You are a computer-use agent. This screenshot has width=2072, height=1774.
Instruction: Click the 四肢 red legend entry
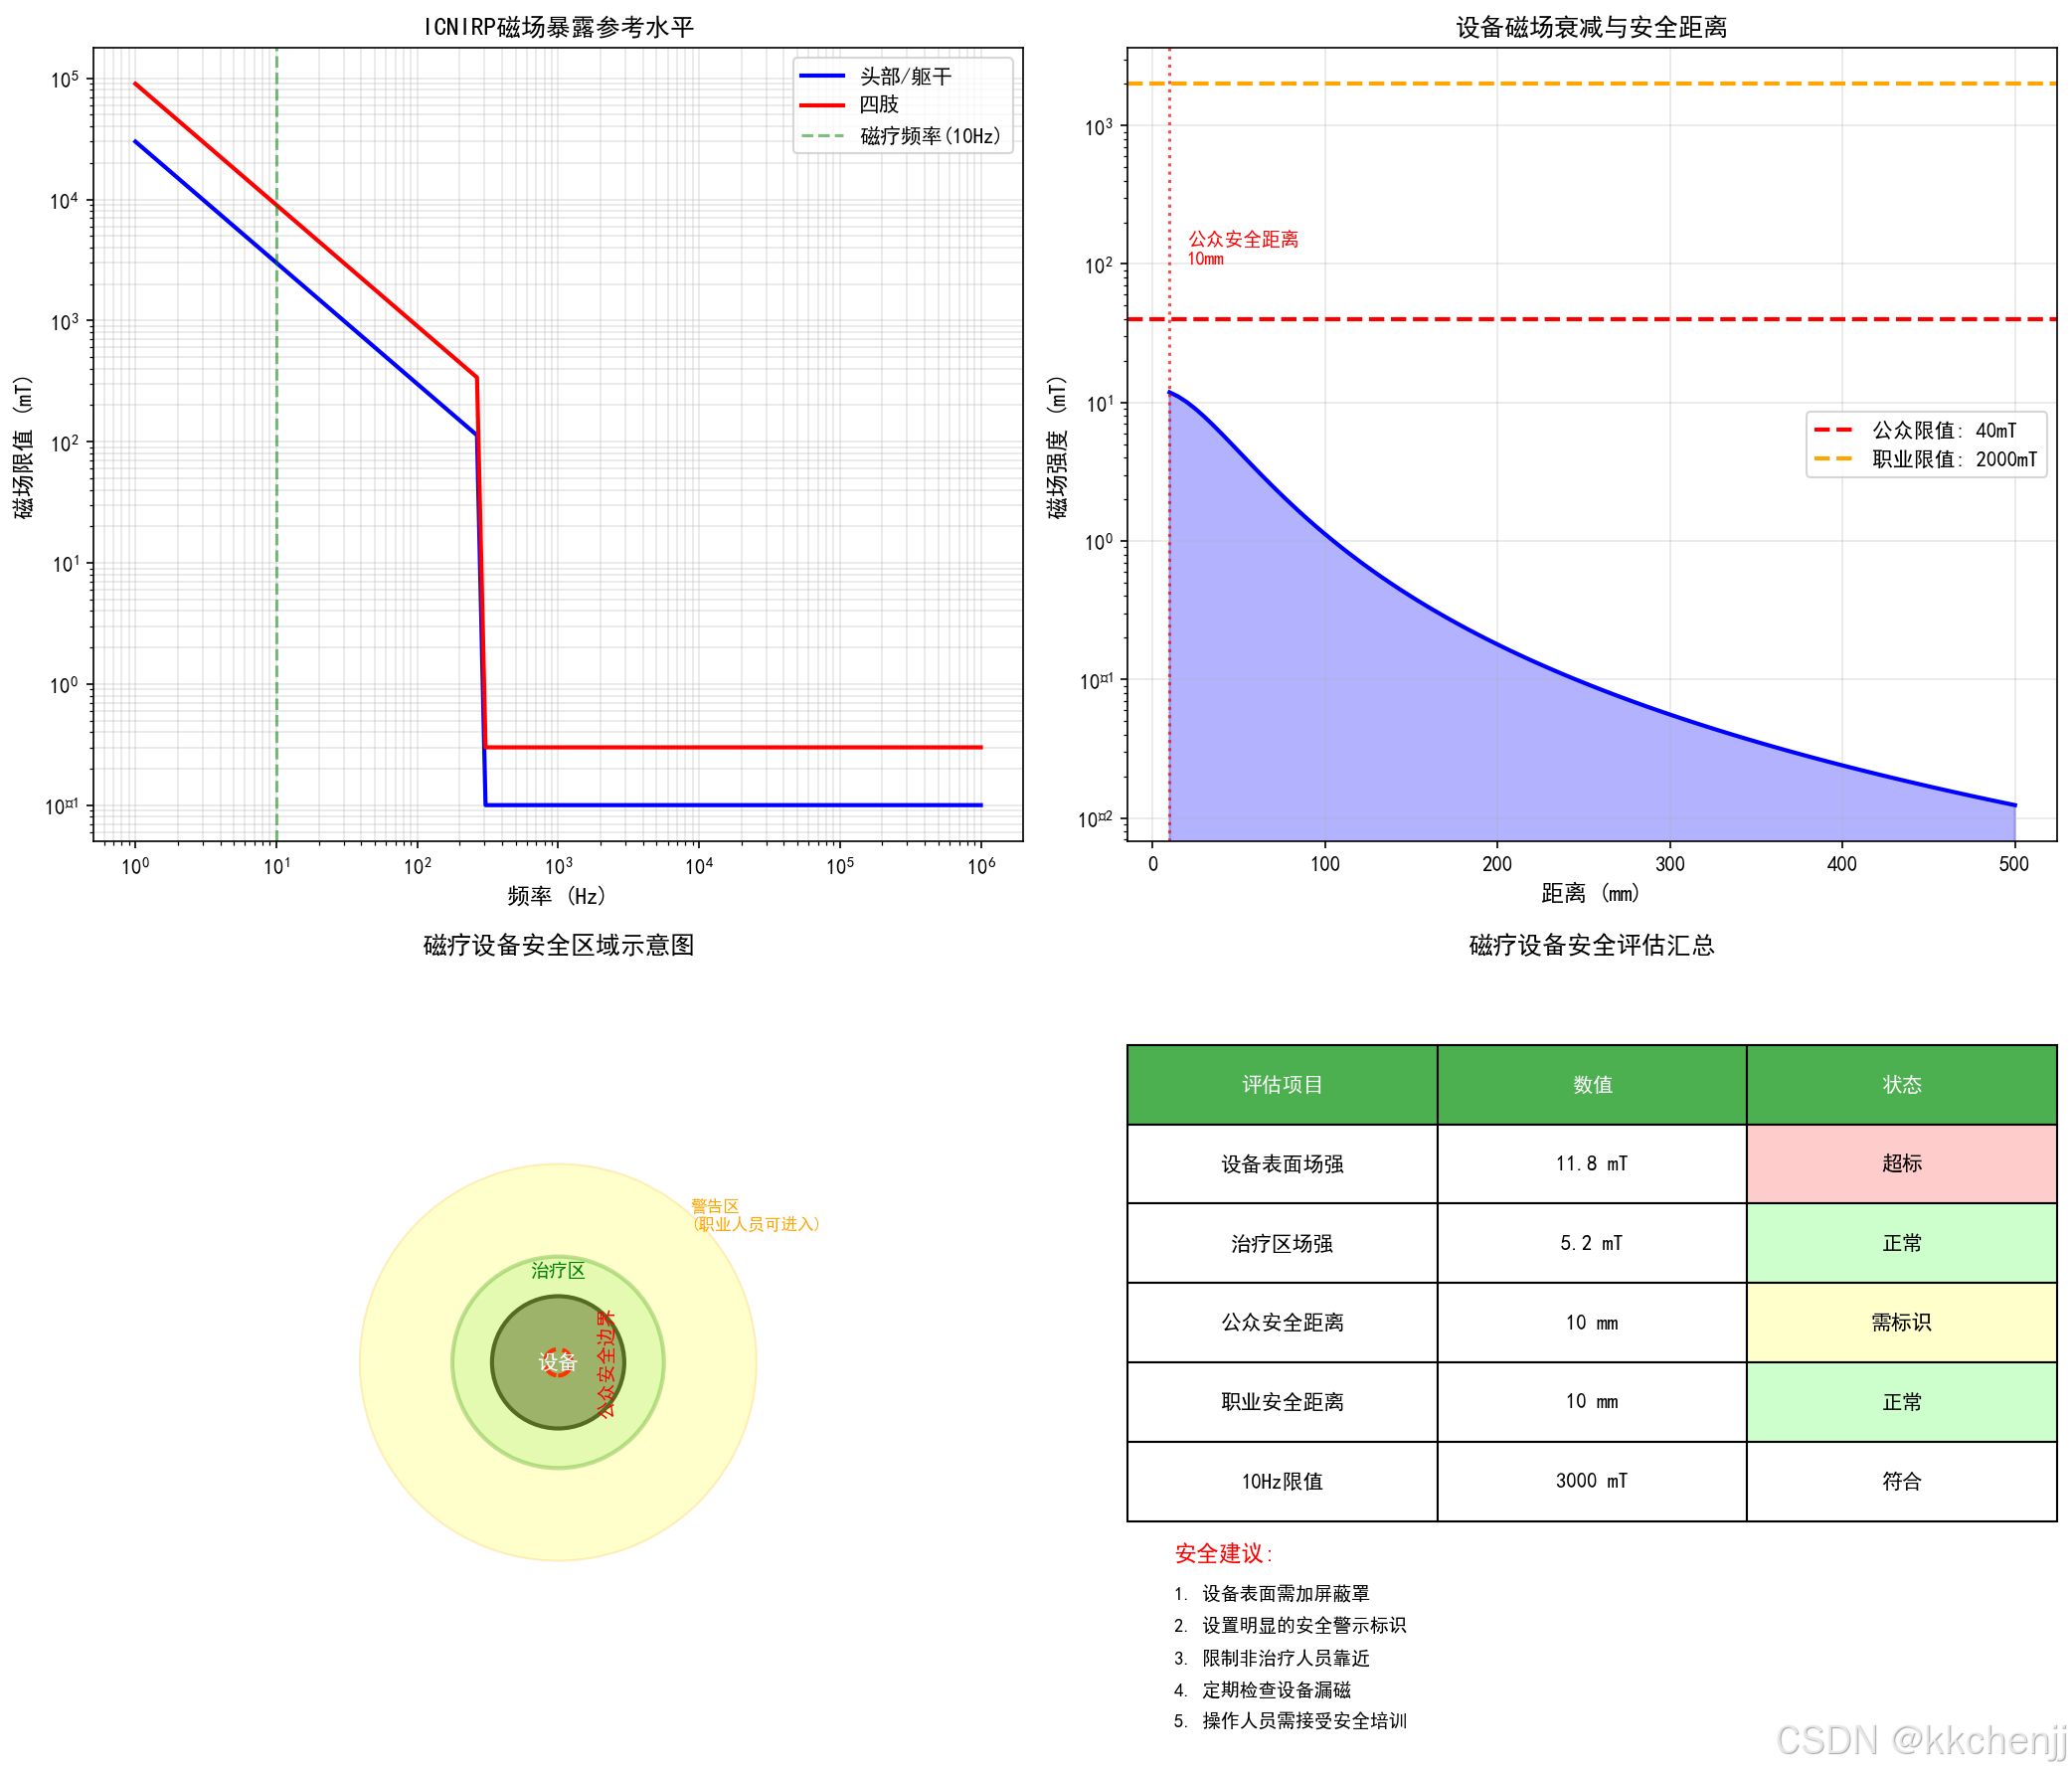coord(878,104)
